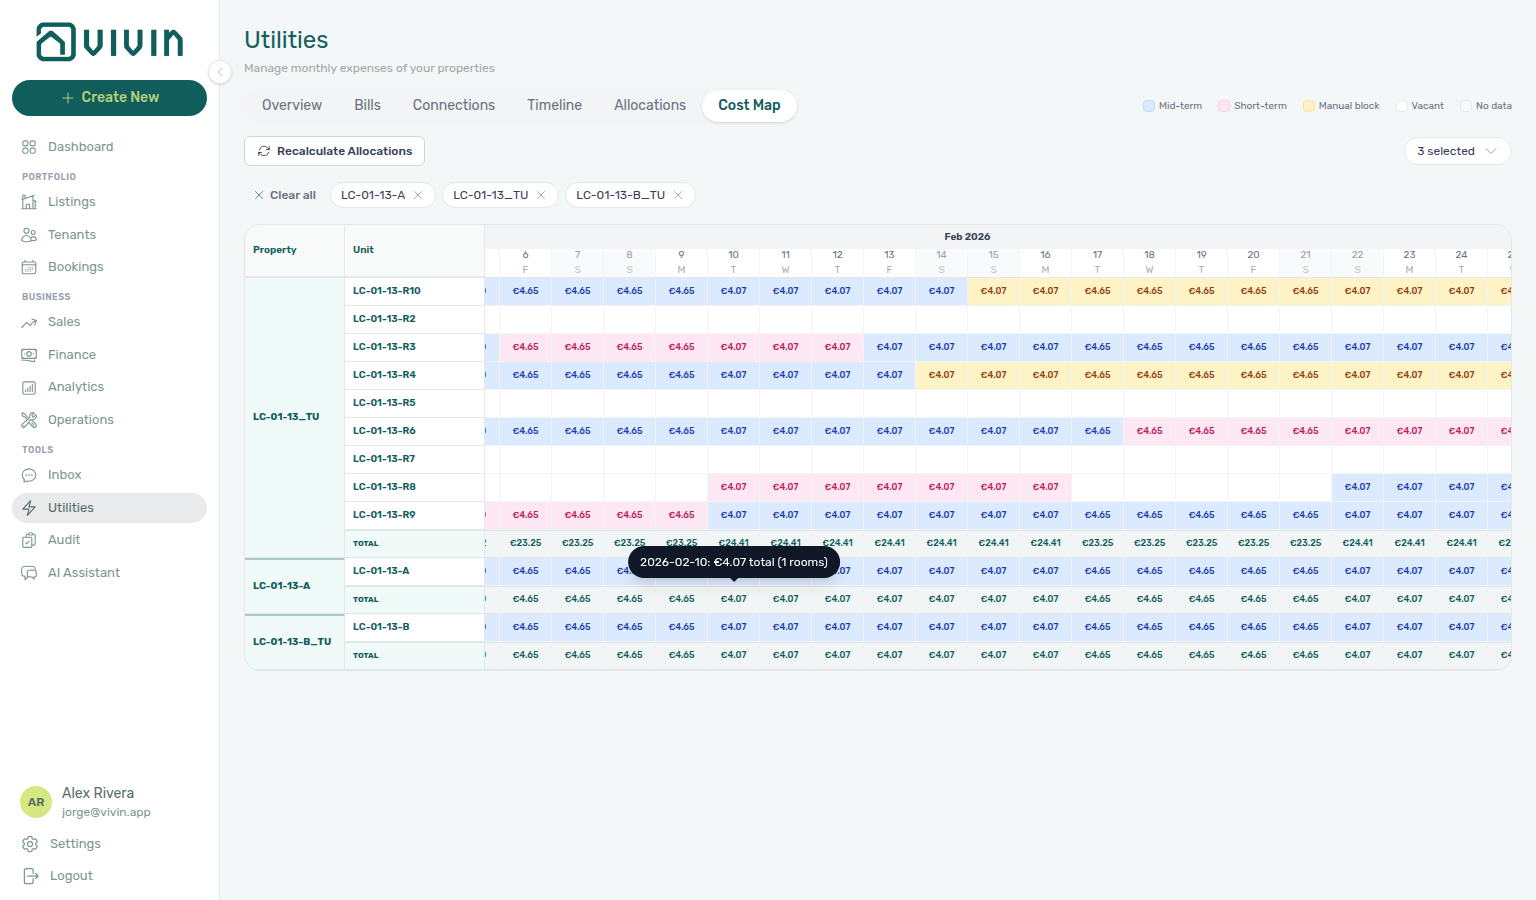The width and height of the screenshot is (1536, 900).
Task: Select Utilities in the sidebar
Action: point(109,508)
